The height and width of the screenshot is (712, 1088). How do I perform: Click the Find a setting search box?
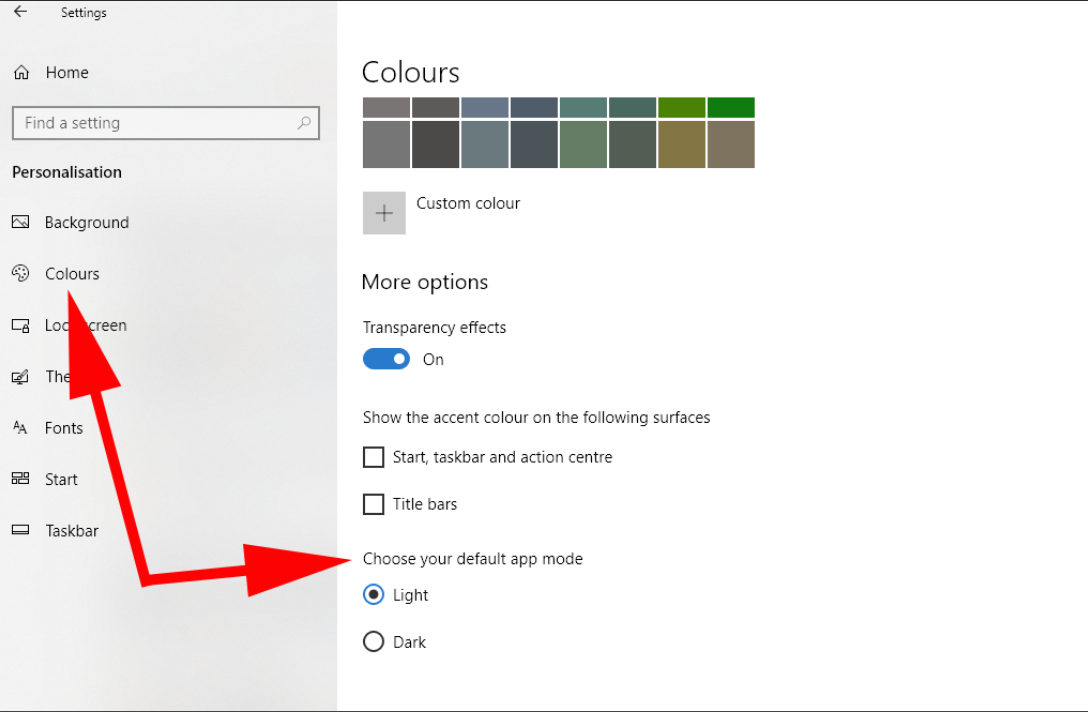(155, 123)
